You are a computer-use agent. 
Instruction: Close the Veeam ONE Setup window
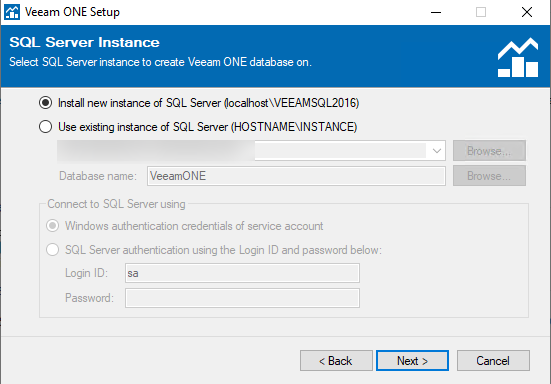pyautogui.click(x=527, y=12)
